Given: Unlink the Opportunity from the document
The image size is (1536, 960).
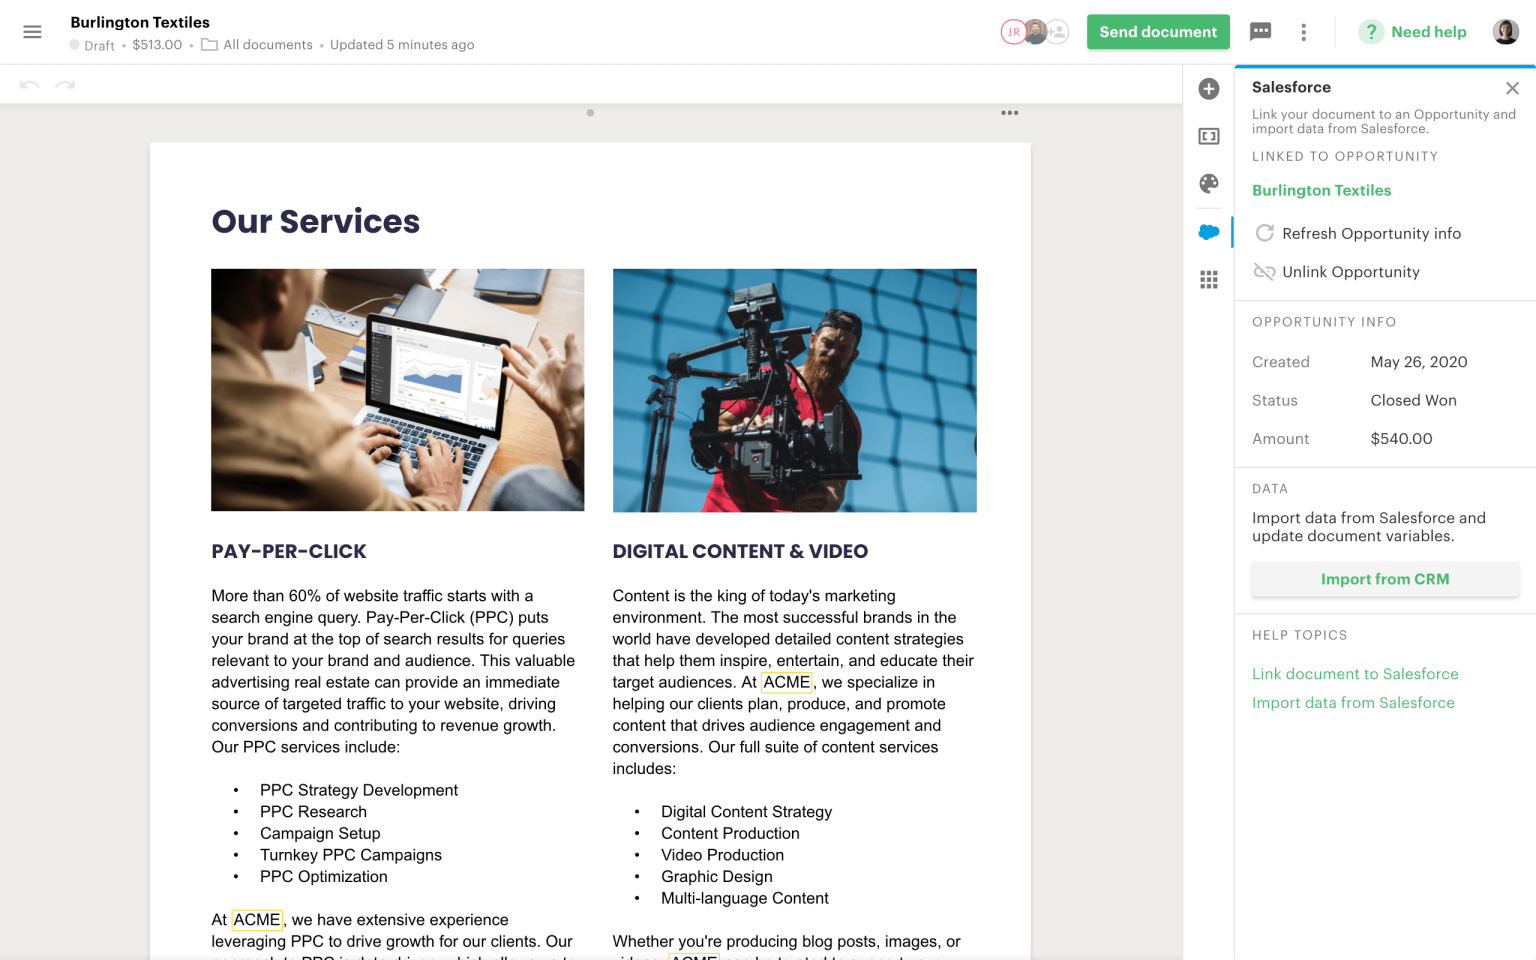Looking at the screenshot, I should 1351,272.
